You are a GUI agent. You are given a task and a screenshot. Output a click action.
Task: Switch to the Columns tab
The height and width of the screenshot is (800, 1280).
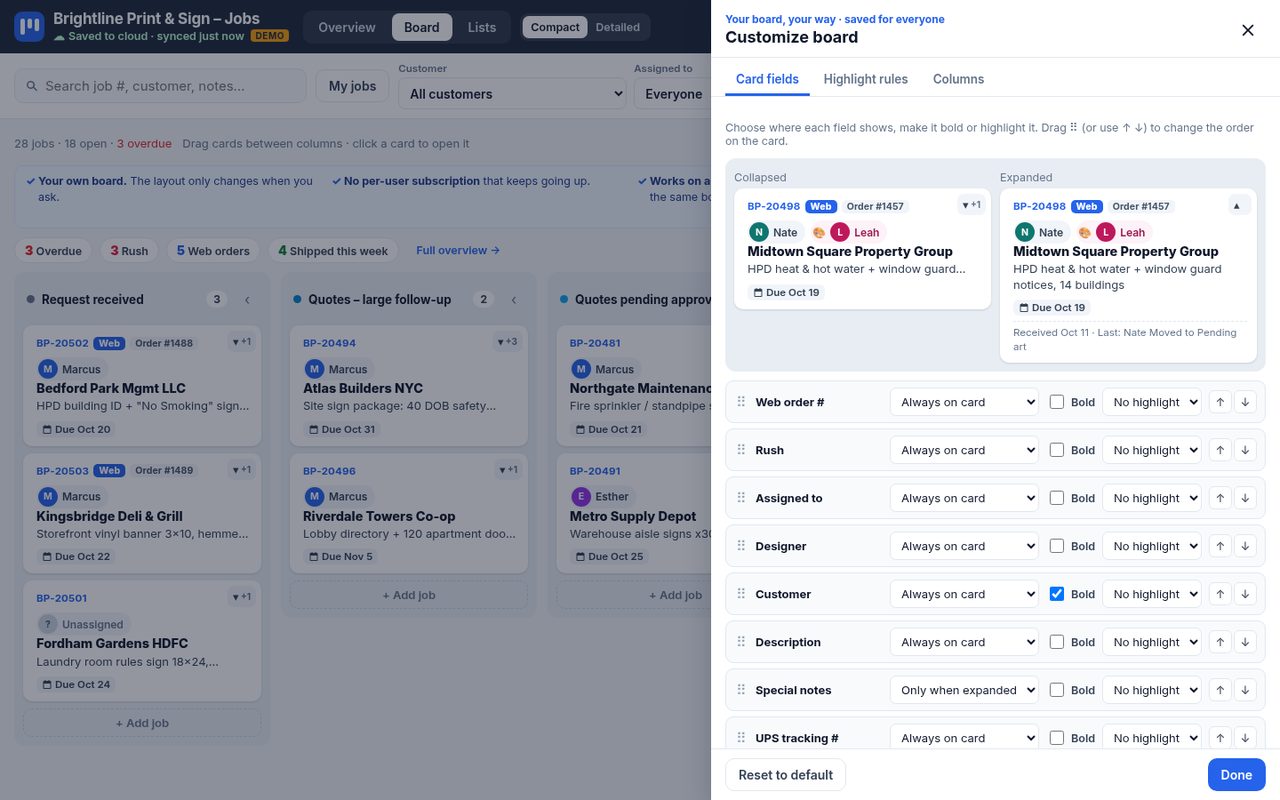pyautogui.click(x=958, y=79)
